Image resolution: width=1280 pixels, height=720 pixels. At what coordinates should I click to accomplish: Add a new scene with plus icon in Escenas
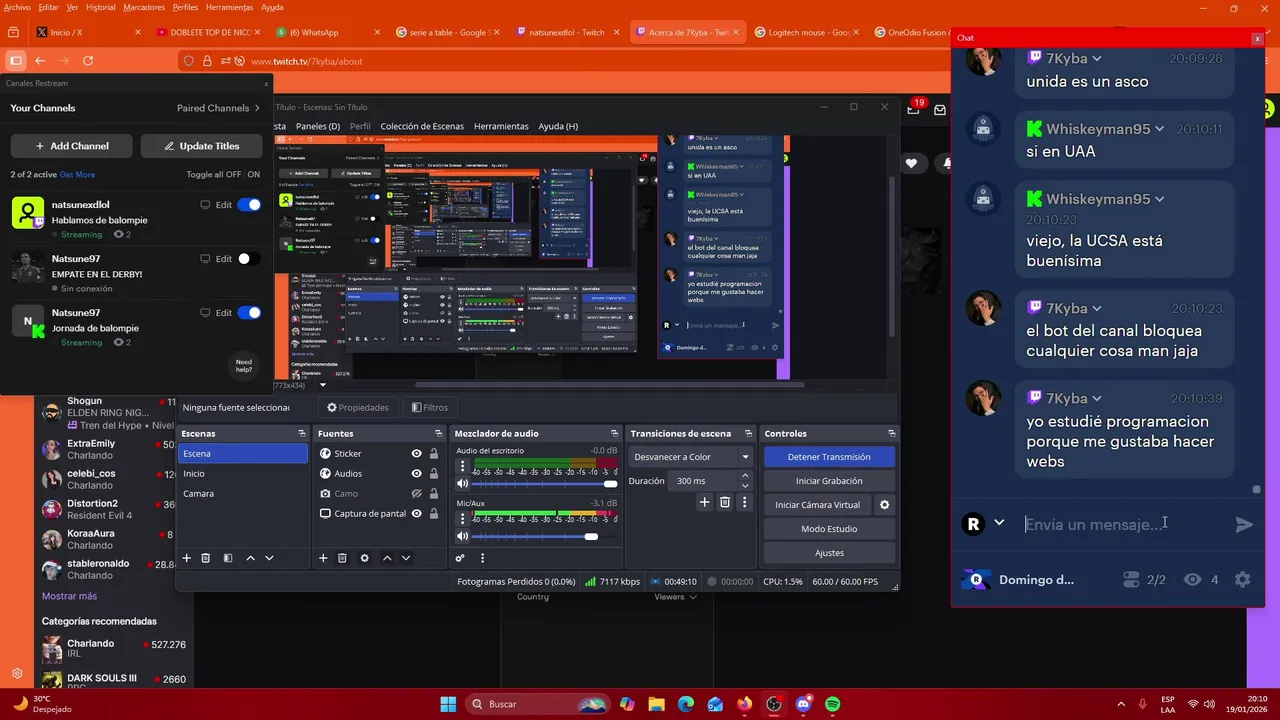click(x=186, y=558)
